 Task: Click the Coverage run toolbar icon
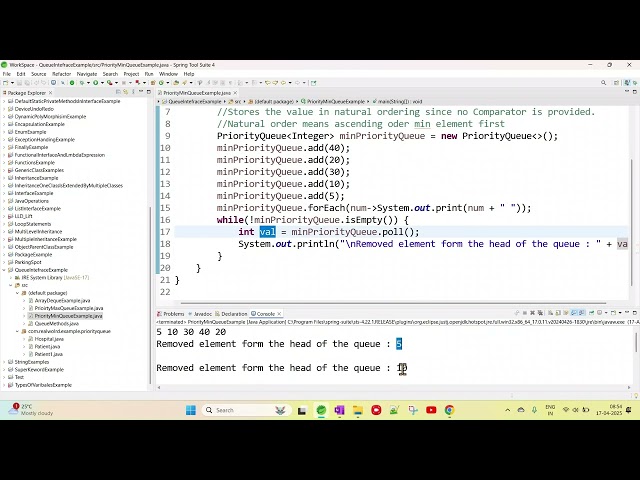pyautogui.click(x=109, y=83)
